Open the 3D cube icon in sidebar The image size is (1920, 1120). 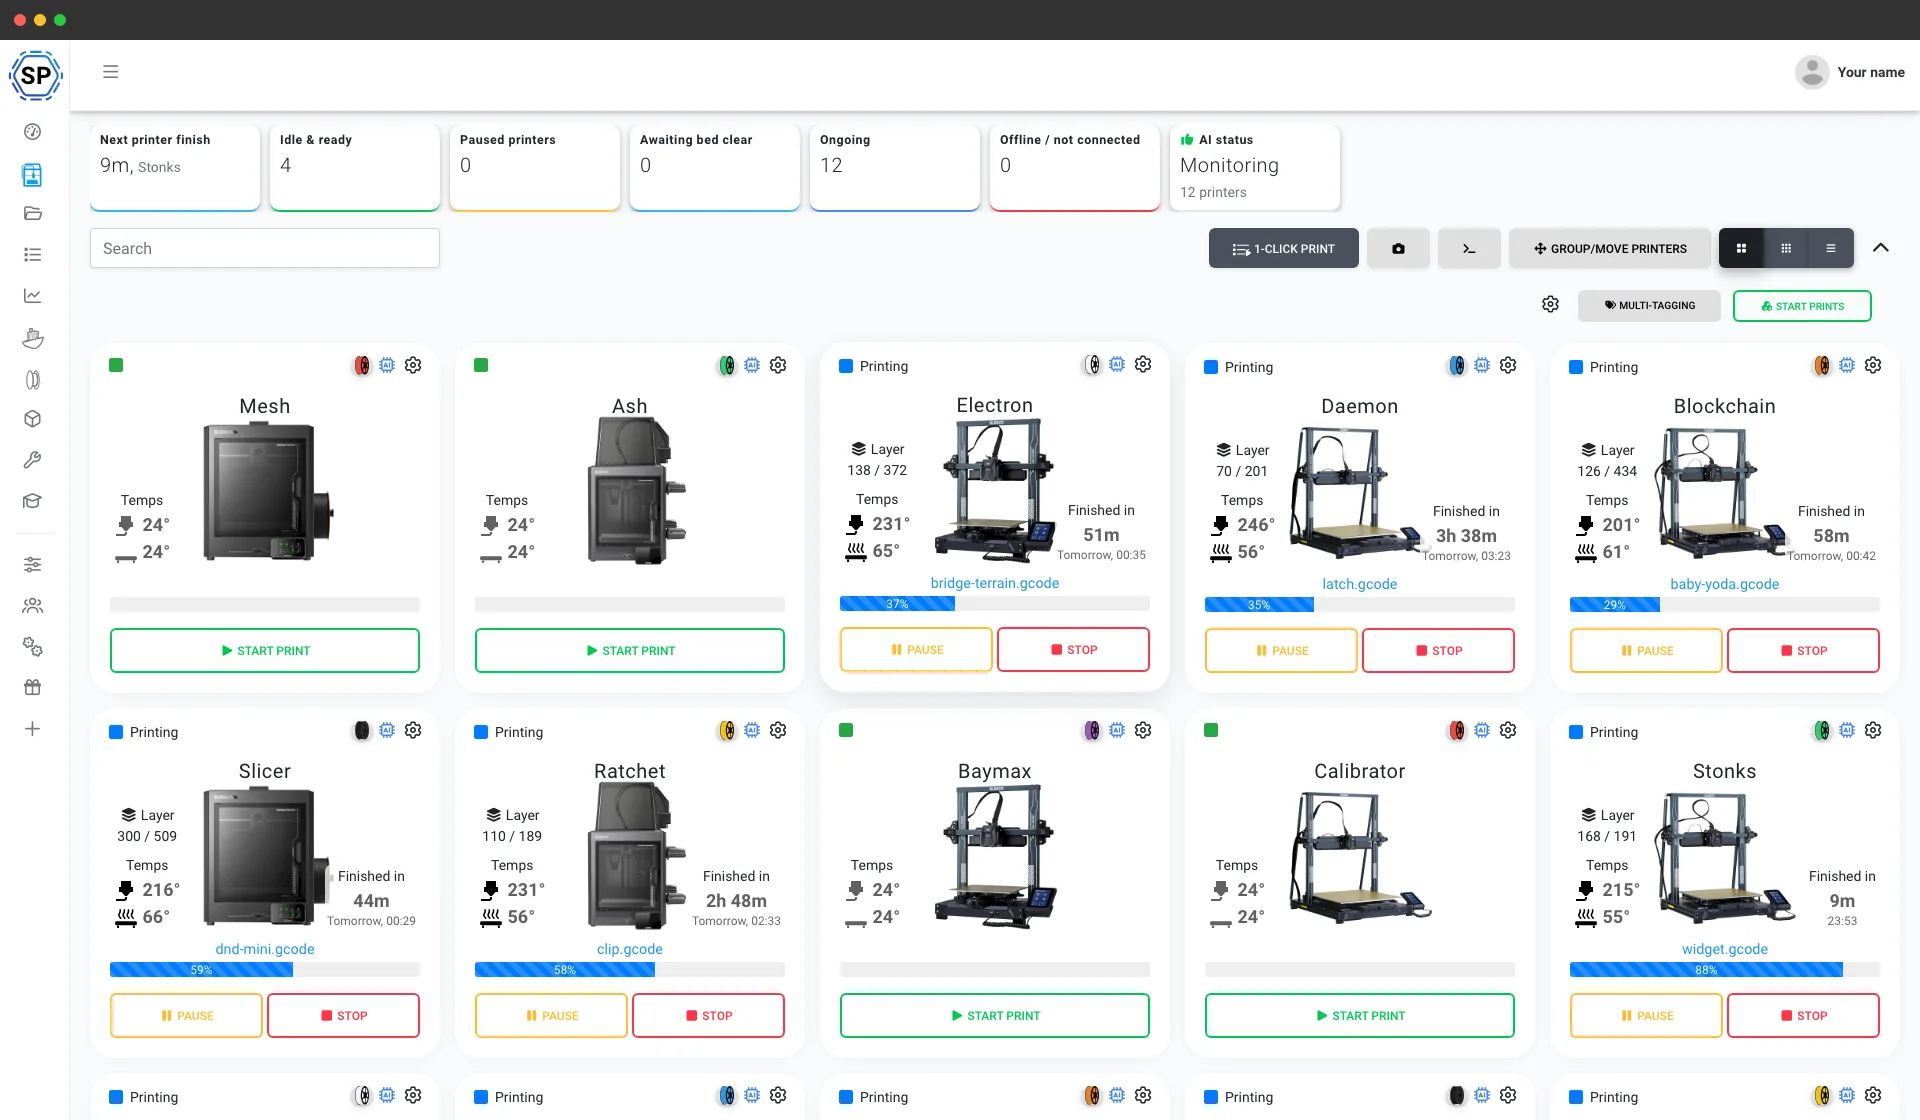click(33, 419)
